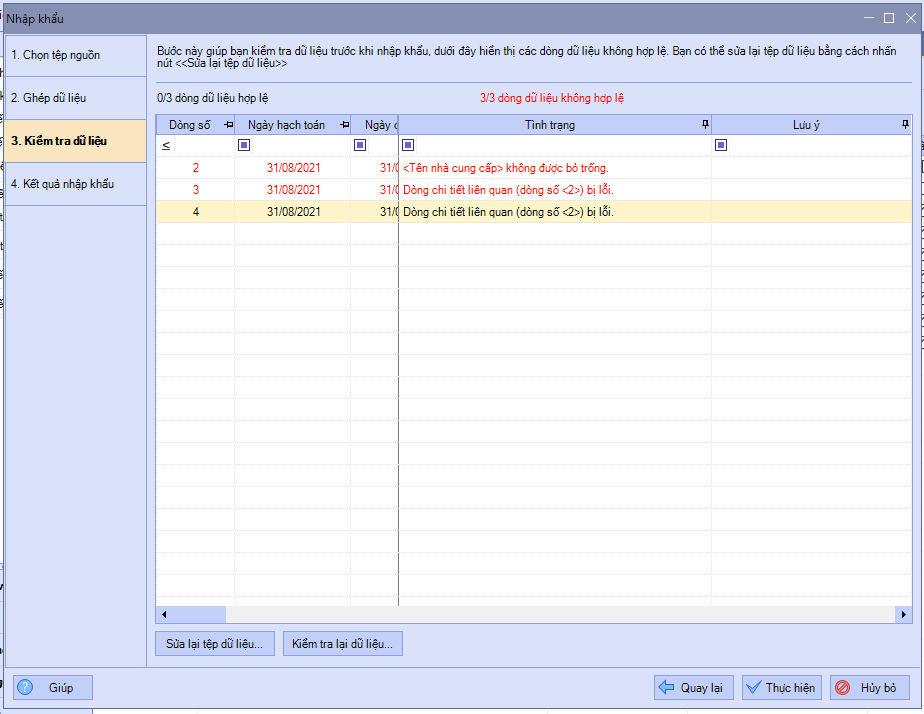This screenshot has height=714, width=924.
Task: Unpin the Tình trạng column via pin icon
Action: point(705,125)
